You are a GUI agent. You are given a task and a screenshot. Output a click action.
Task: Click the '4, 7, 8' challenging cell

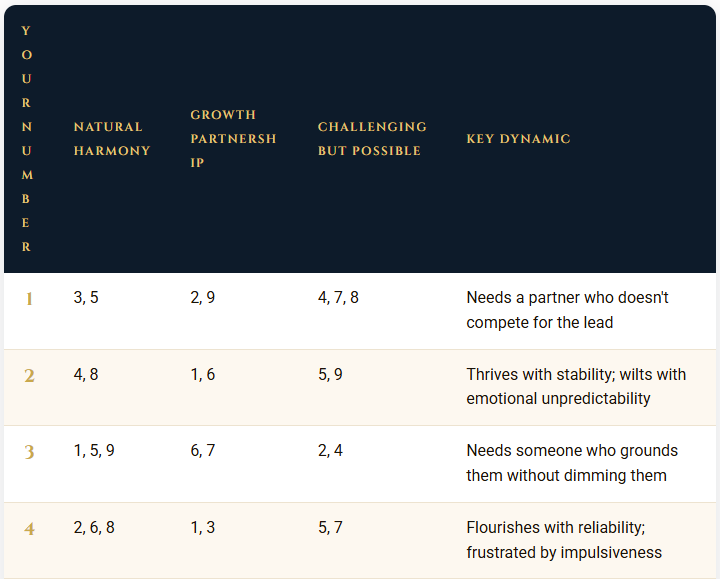pos(338,298)
